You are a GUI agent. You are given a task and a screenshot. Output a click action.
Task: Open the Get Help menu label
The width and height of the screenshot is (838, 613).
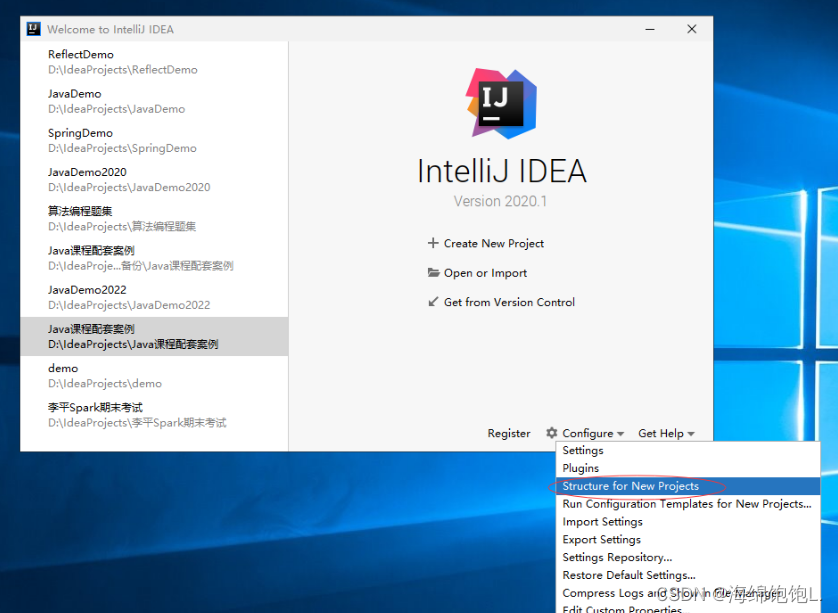[x=661, y=433]
